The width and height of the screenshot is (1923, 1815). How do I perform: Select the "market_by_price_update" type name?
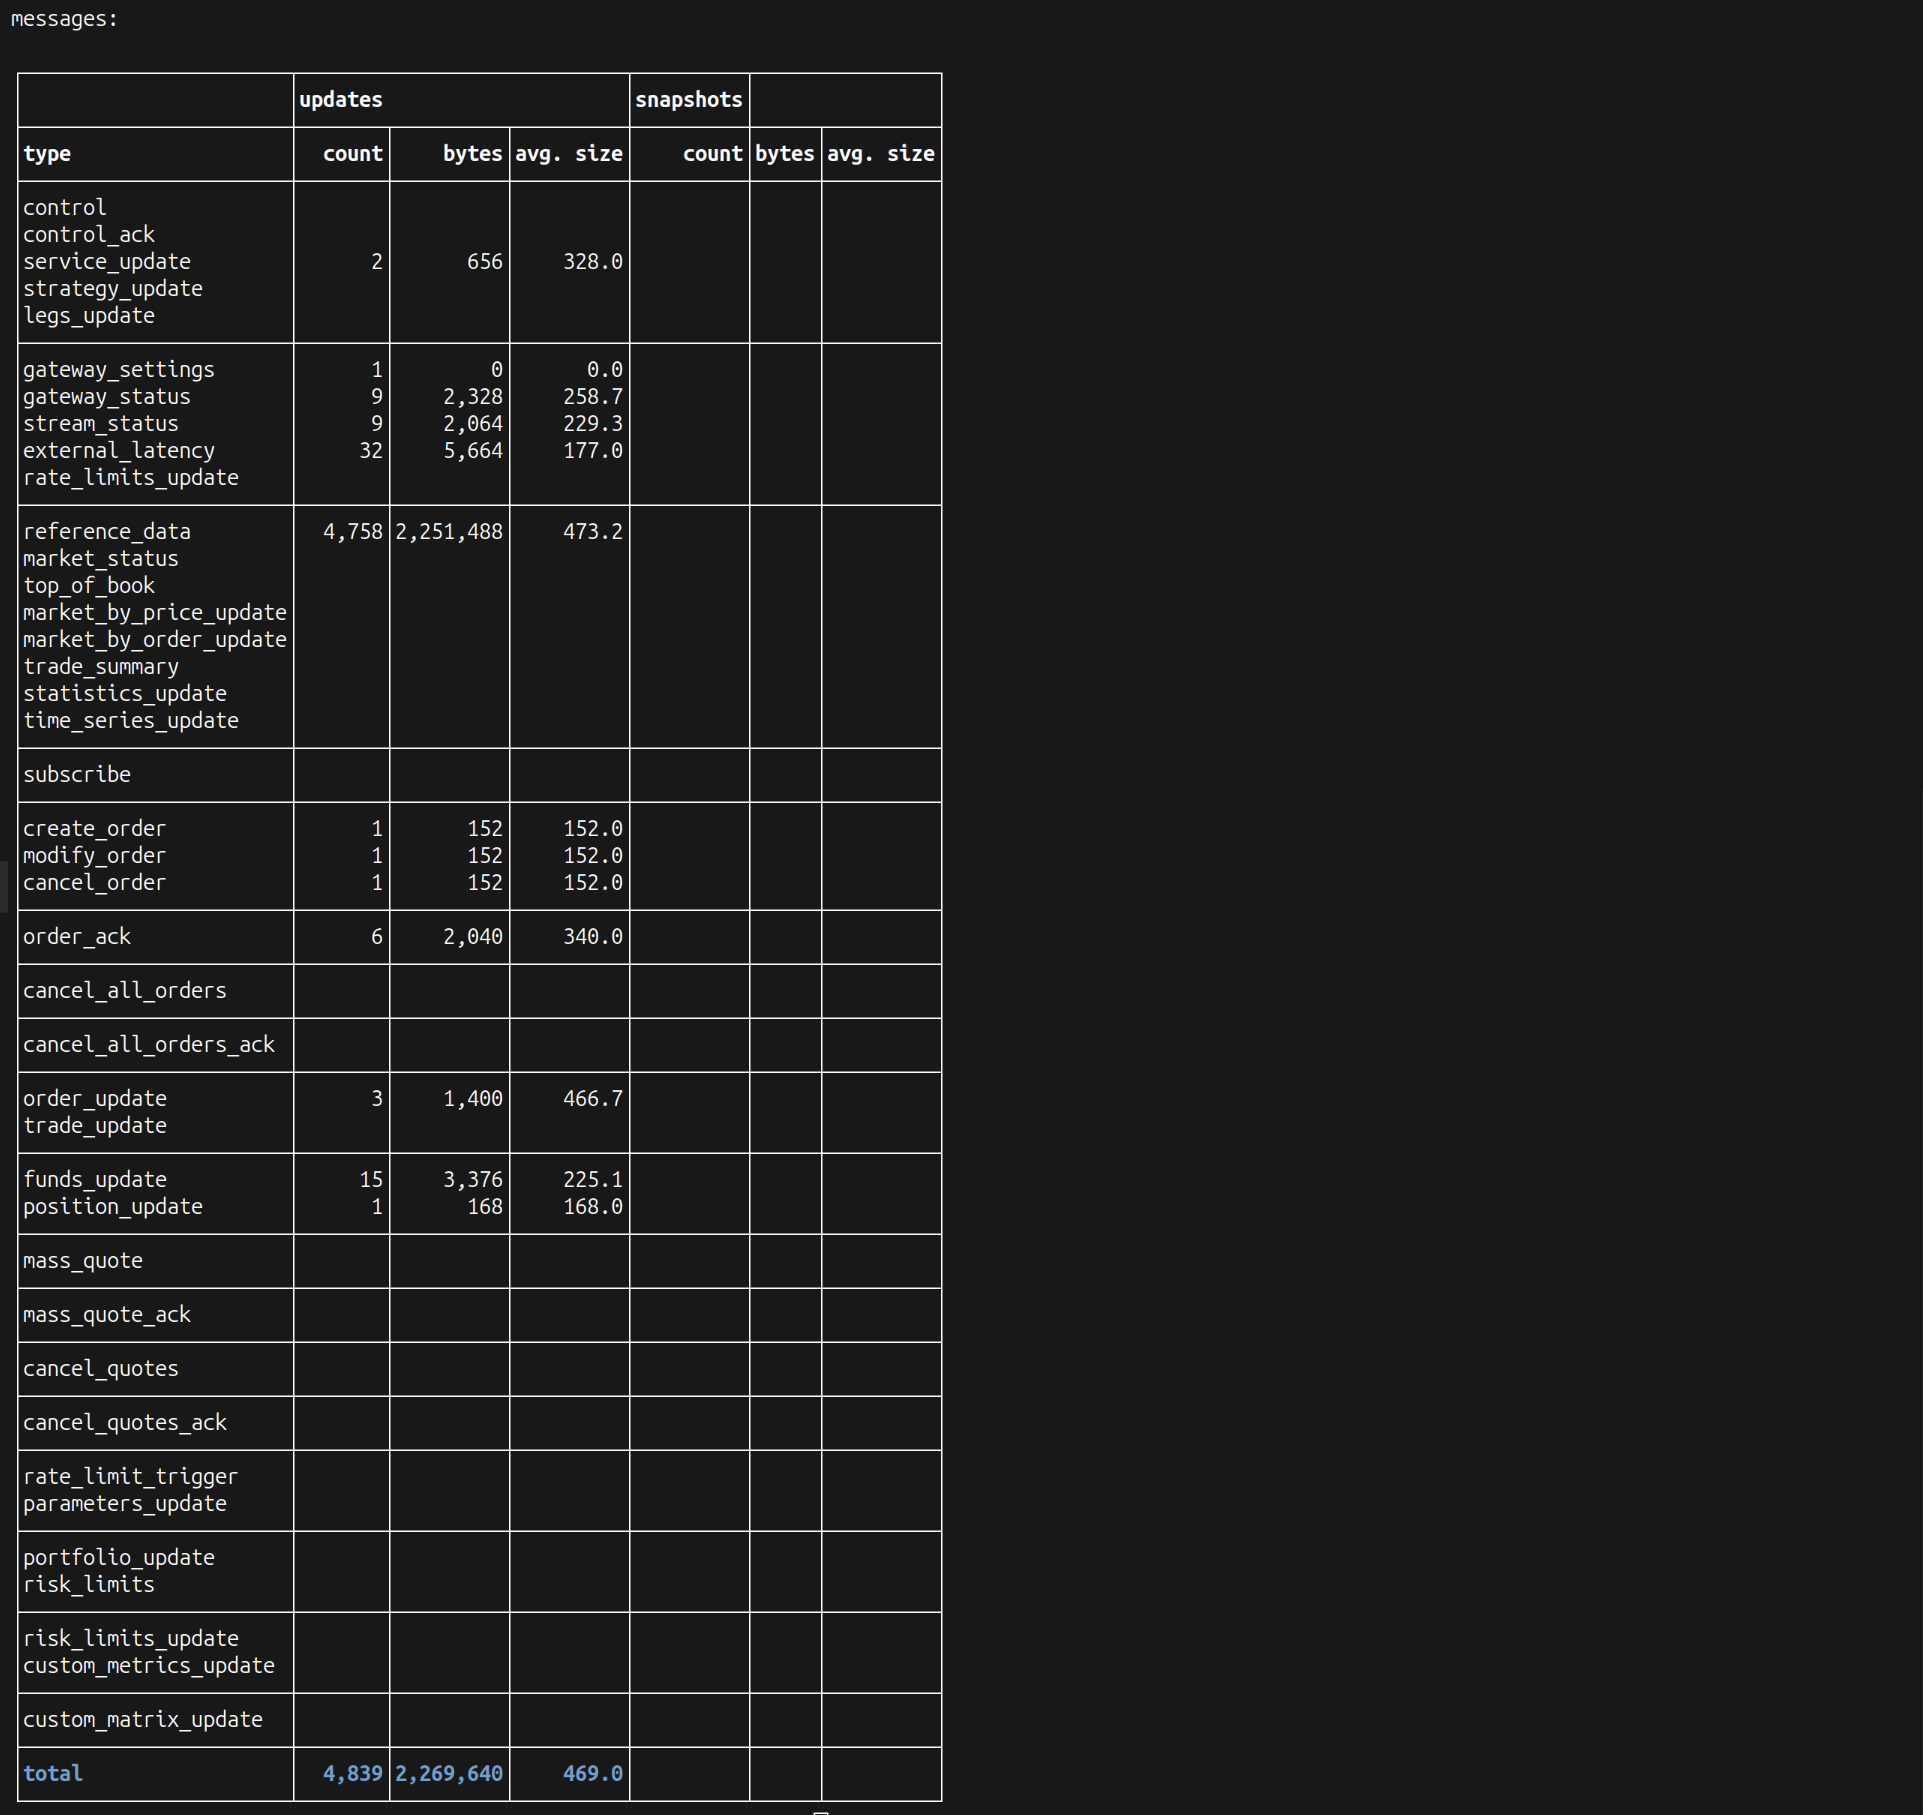click(x=155, y=613)
